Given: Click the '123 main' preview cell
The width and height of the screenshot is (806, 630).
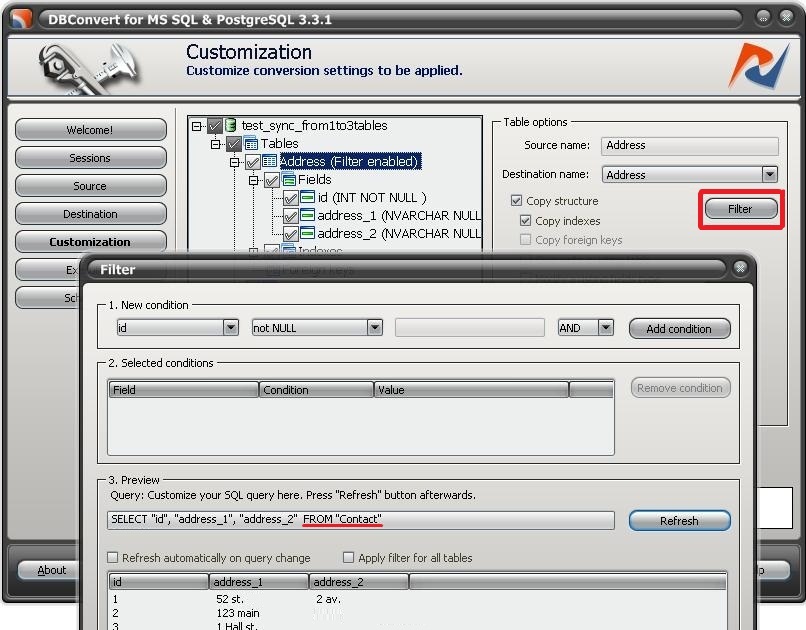Looking at the screenshot, I should click(x=237, y=613).
